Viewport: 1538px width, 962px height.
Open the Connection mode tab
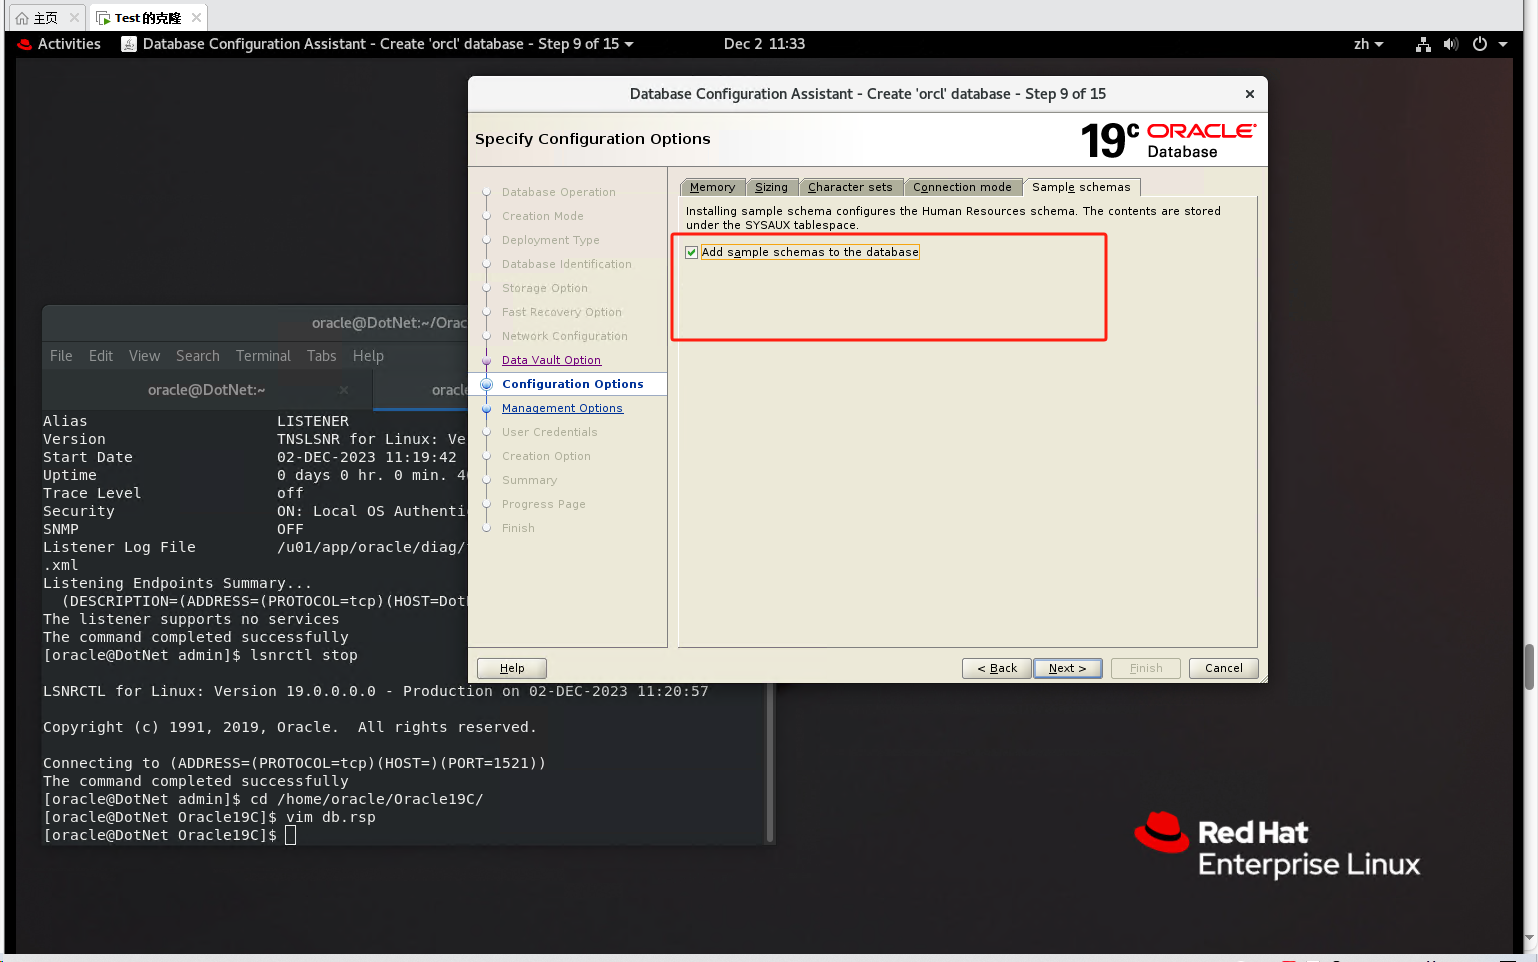[962, 187]
